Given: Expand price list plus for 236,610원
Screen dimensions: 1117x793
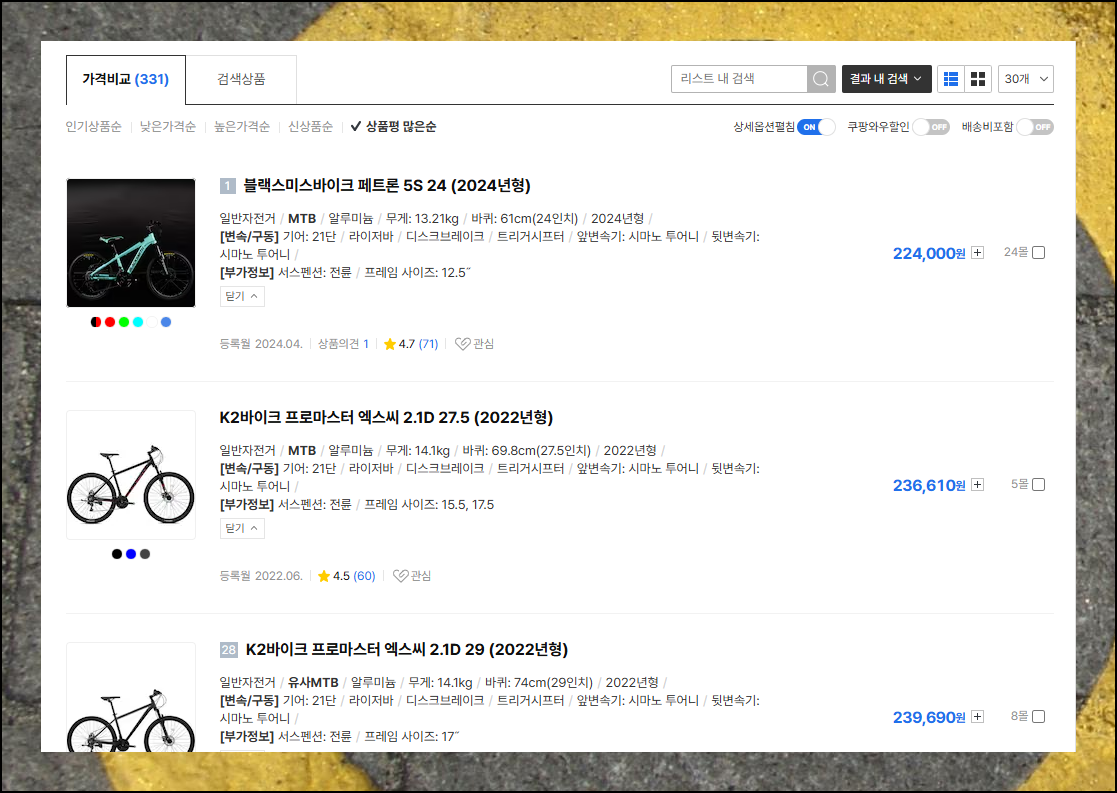Looking at the screenshot, I should [977, 484].
